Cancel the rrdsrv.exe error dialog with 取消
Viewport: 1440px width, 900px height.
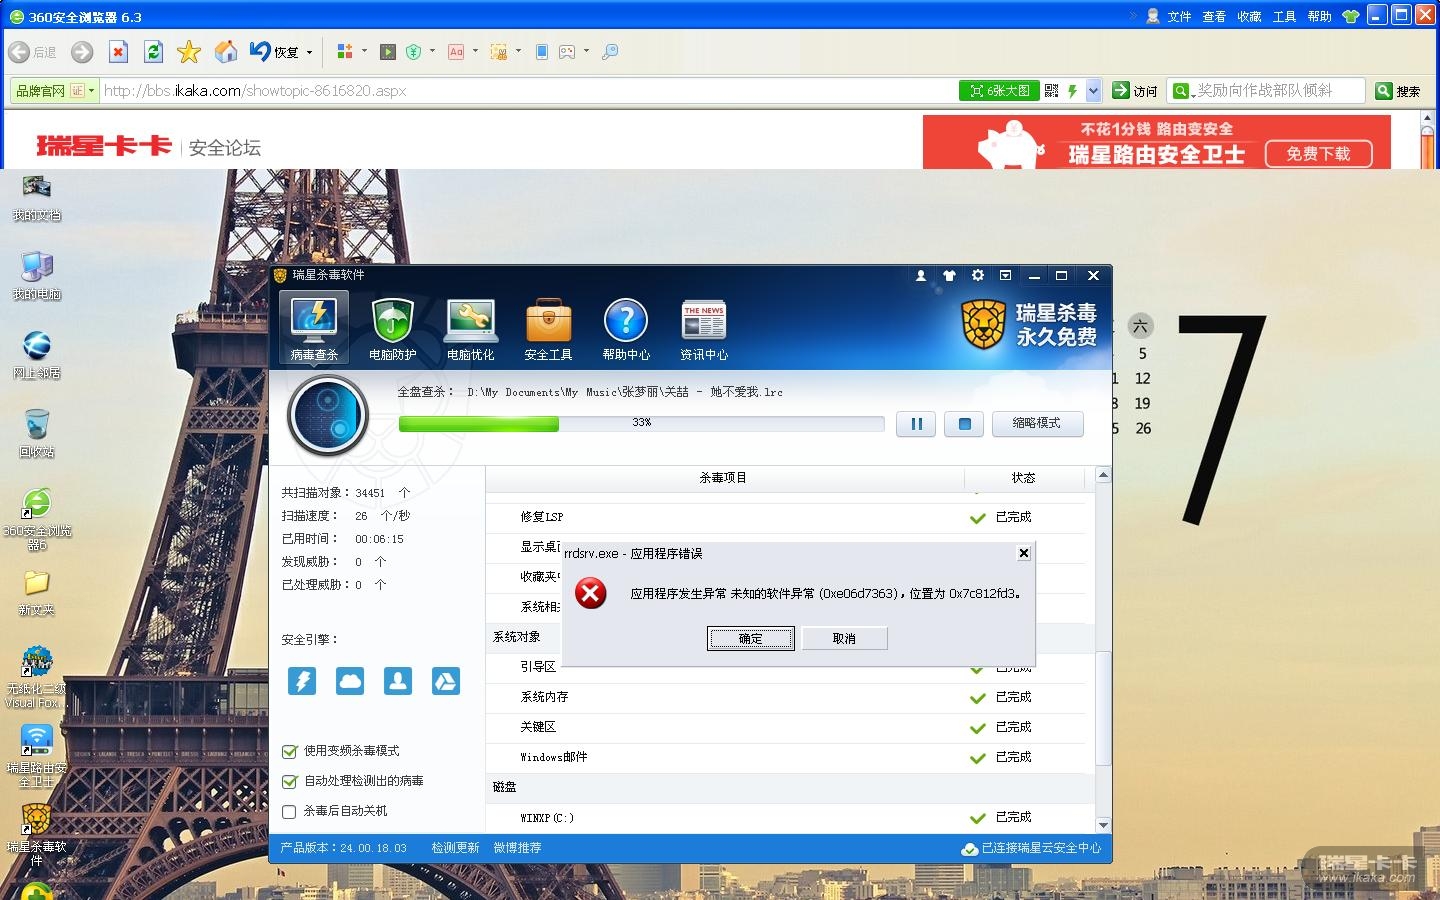(844, 639)
